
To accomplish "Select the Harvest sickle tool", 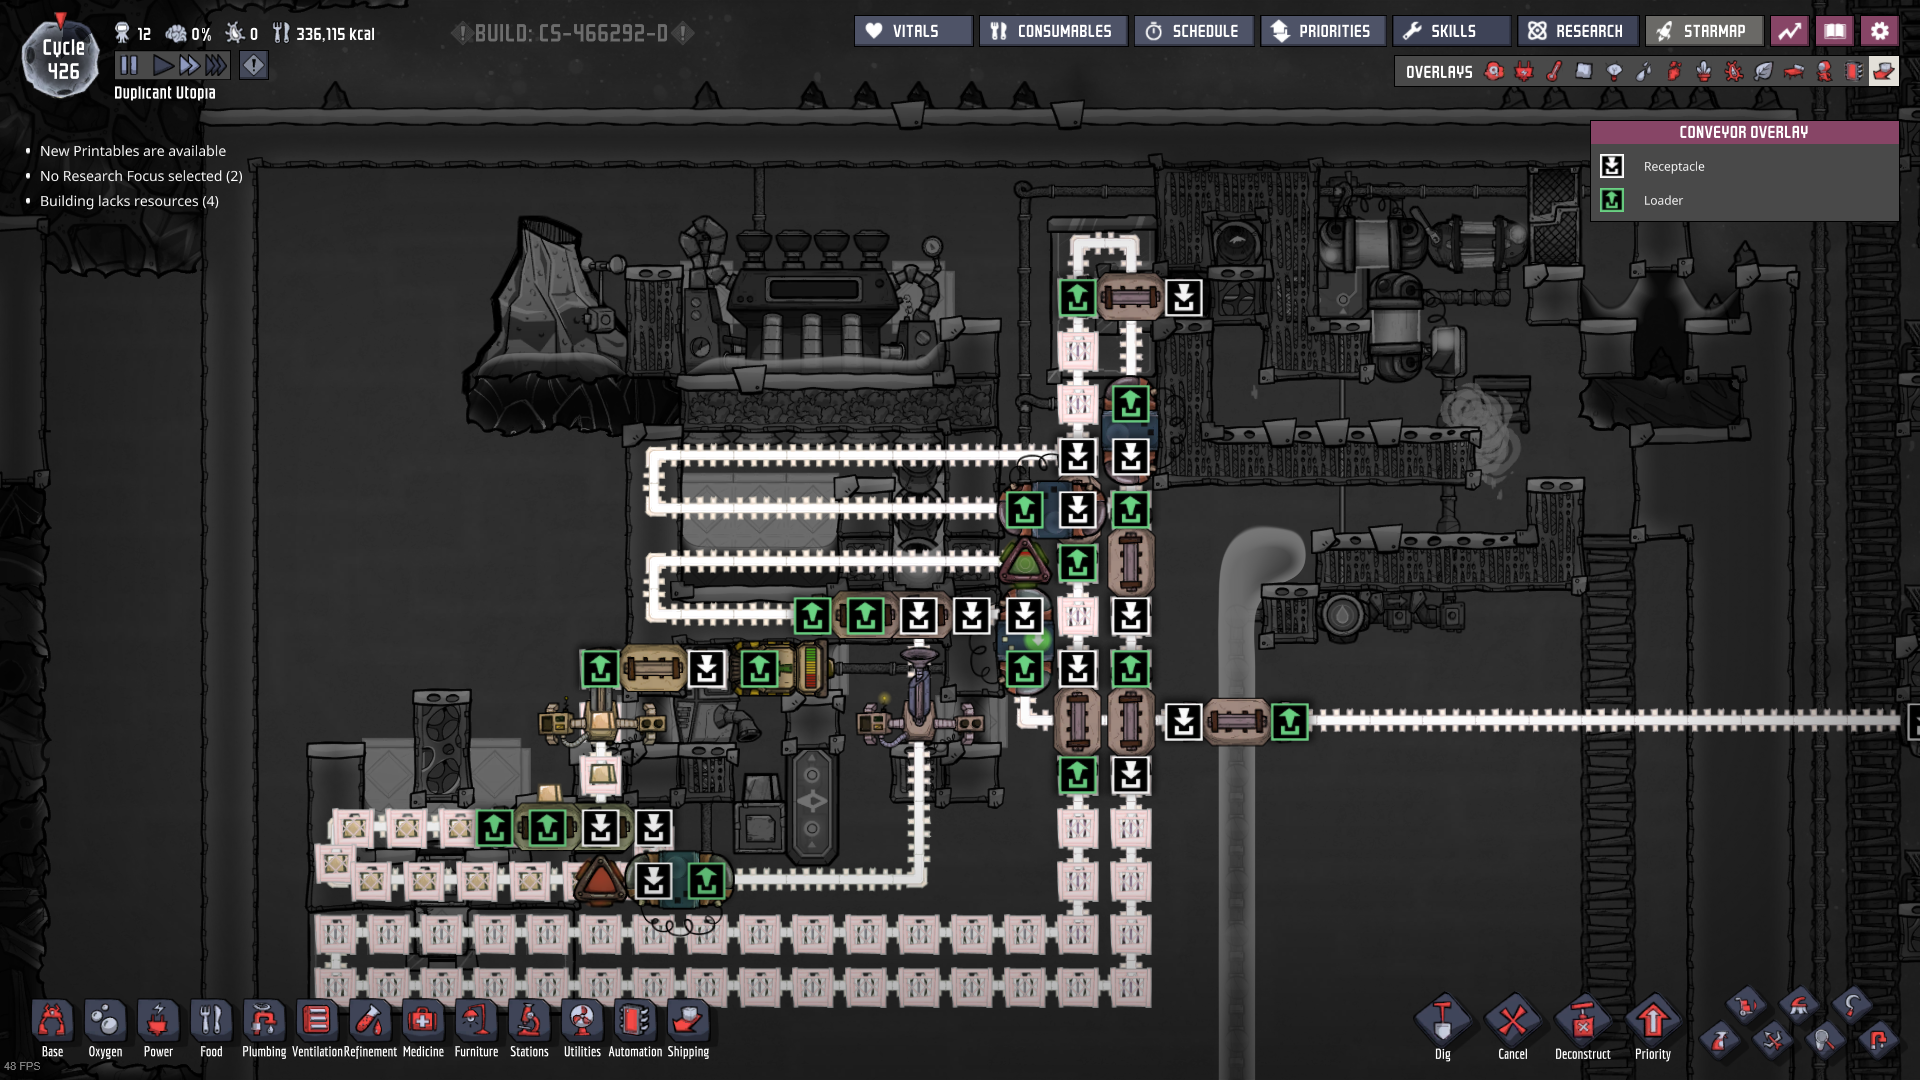I will [1852, 1004].
